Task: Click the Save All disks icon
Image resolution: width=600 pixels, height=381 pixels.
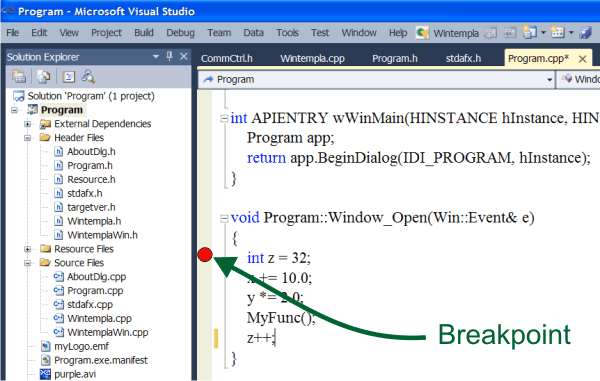Action: (585, 33)
